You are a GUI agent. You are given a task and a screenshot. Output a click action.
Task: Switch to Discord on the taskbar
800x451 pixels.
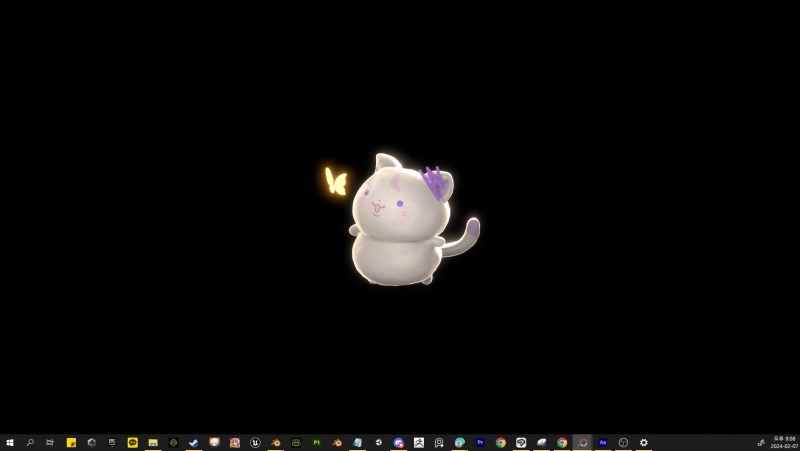click(399, 442)
